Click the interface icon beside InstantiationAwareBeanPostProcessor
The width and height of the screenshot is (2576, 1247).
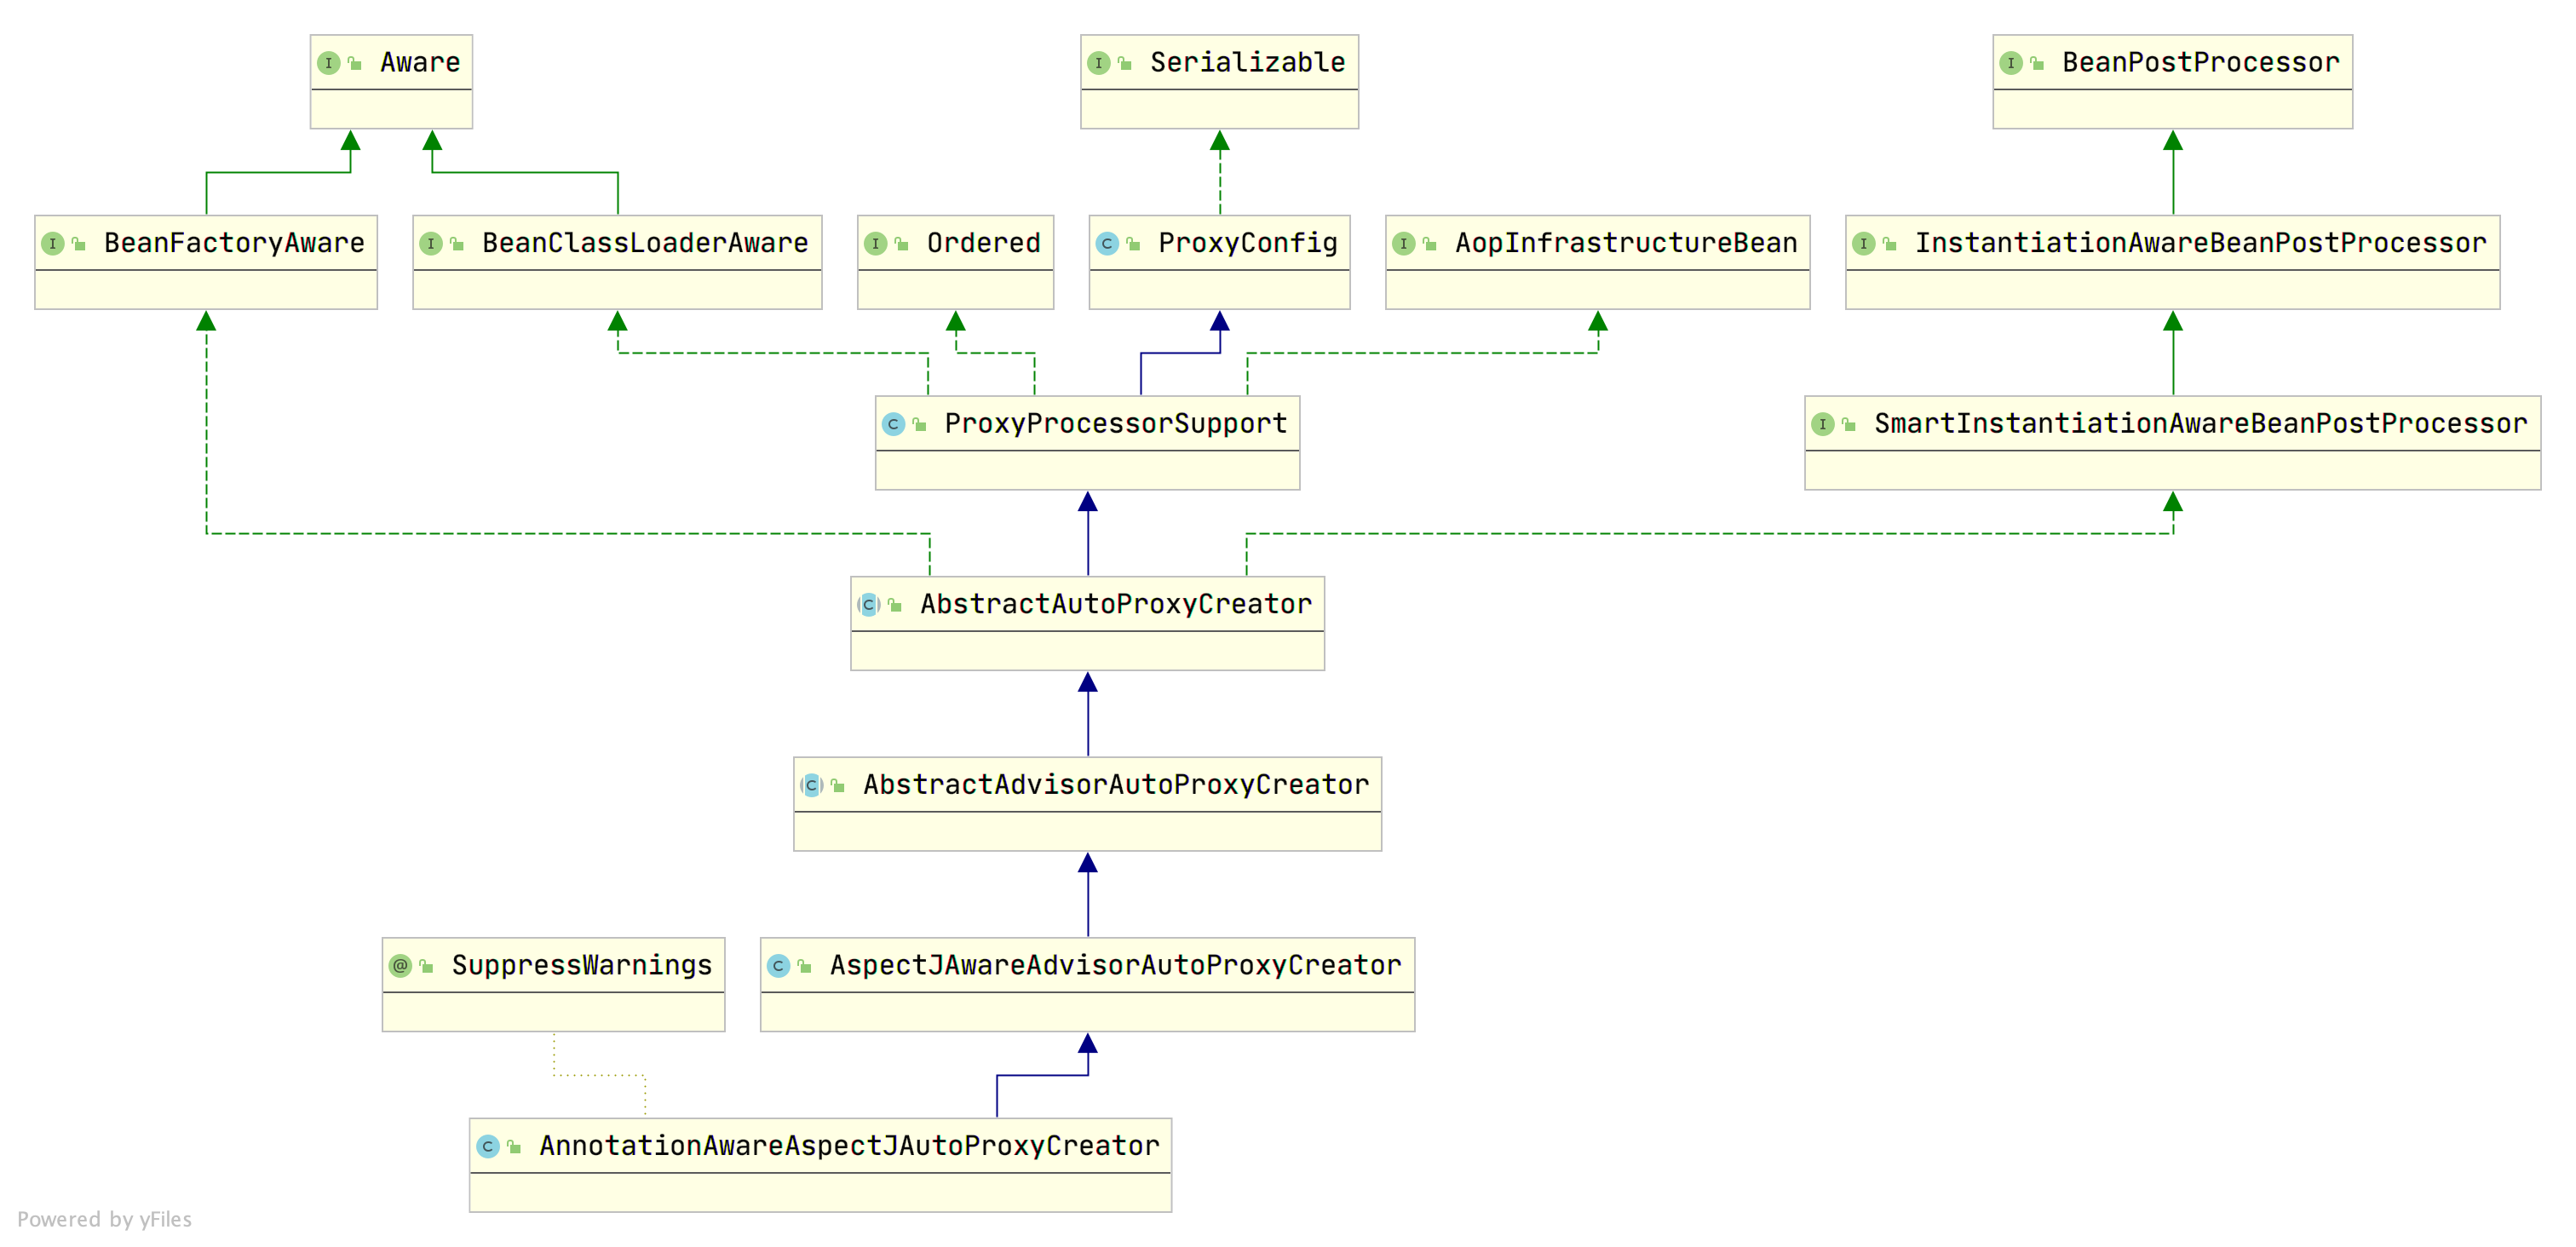coord(1863,244)
